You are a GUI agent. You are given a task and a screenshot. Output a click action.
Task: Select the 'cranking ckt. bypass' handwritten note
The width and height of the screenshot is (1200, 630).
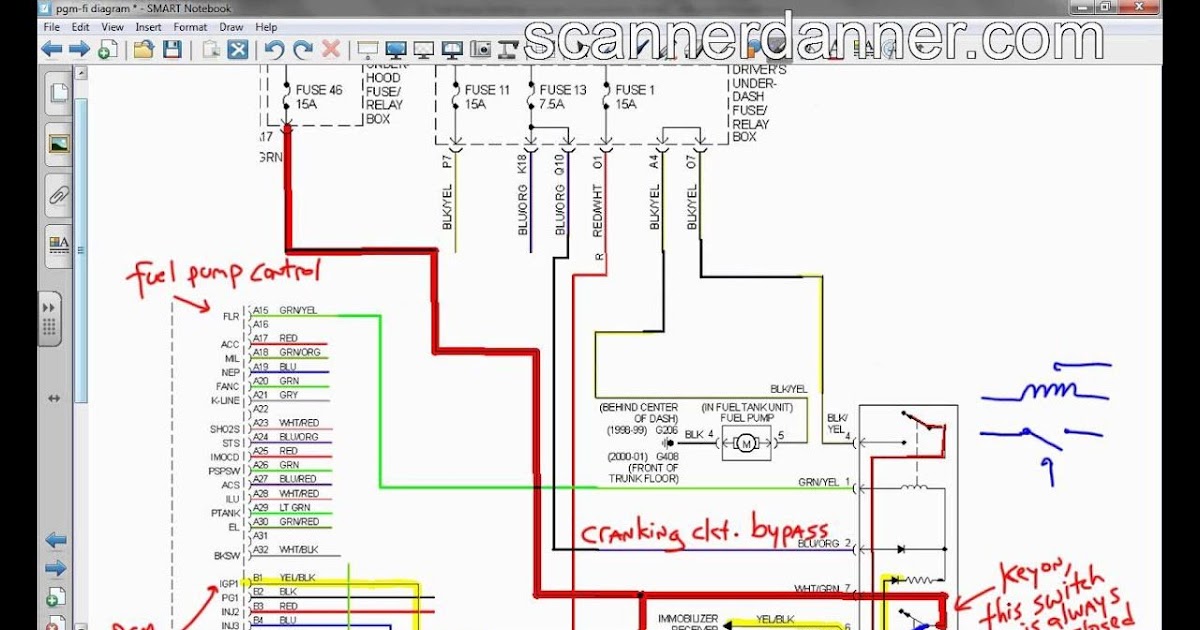706,531
